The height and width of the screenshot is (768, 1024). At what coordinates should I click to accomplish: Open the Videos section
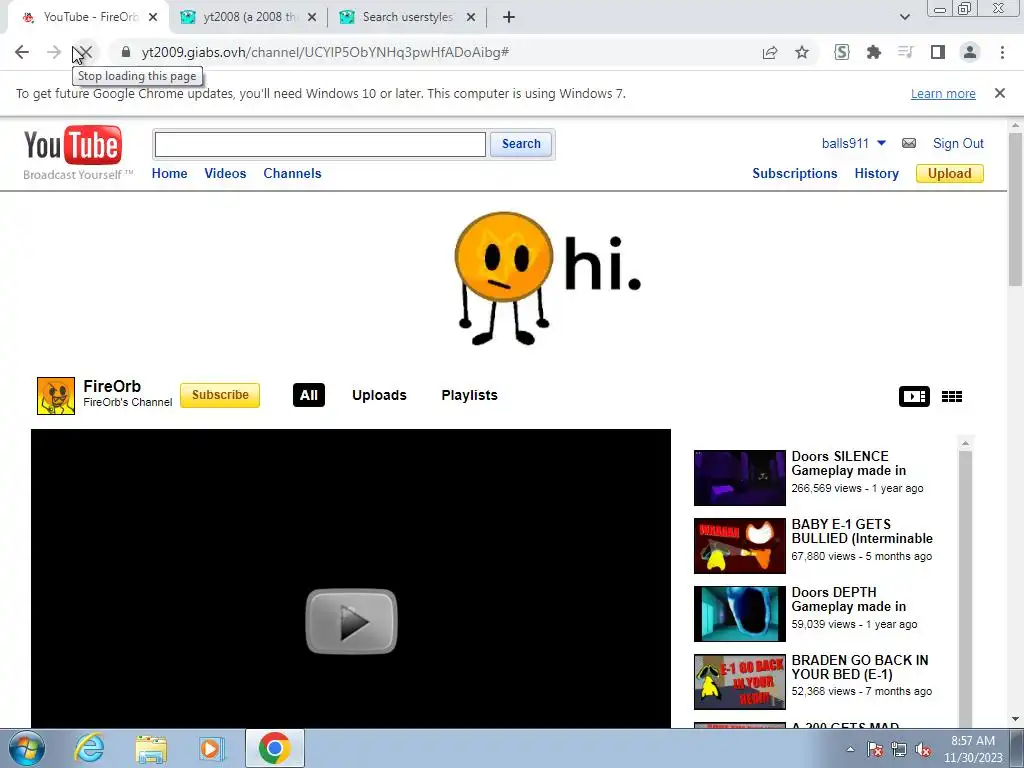pyautogui.click(x=225, y=173)
